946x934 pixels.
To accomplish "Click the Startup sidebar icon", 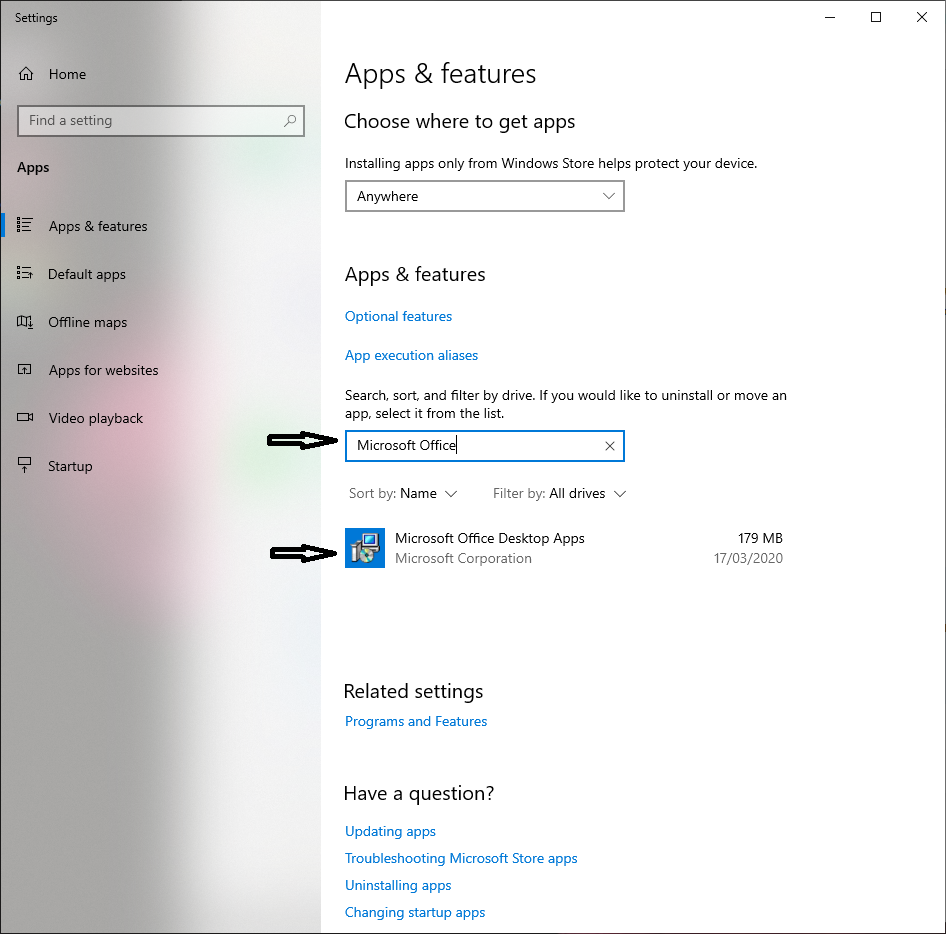I will pos(25,465).
